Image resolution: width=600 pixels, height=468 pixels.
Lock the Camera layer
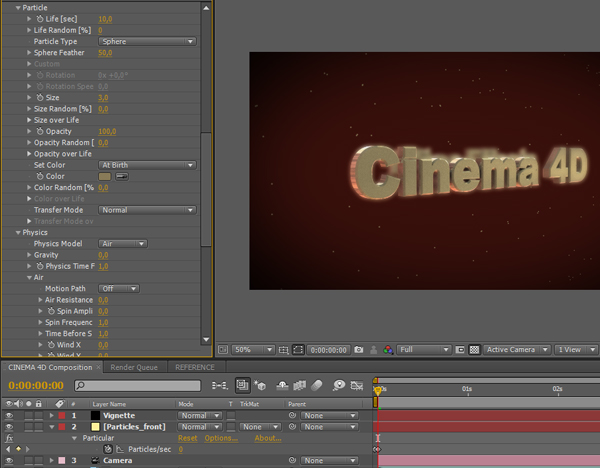pyautogui.click(x=38, y=461)
